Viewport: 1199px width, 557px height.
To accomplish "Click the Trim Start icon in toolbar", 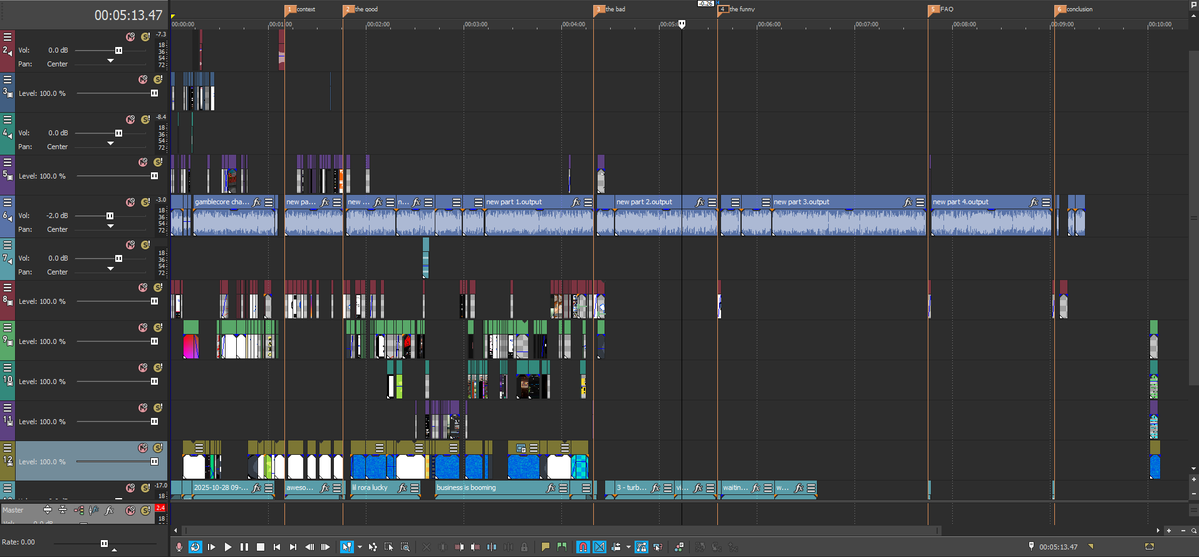I will point(459,547).
